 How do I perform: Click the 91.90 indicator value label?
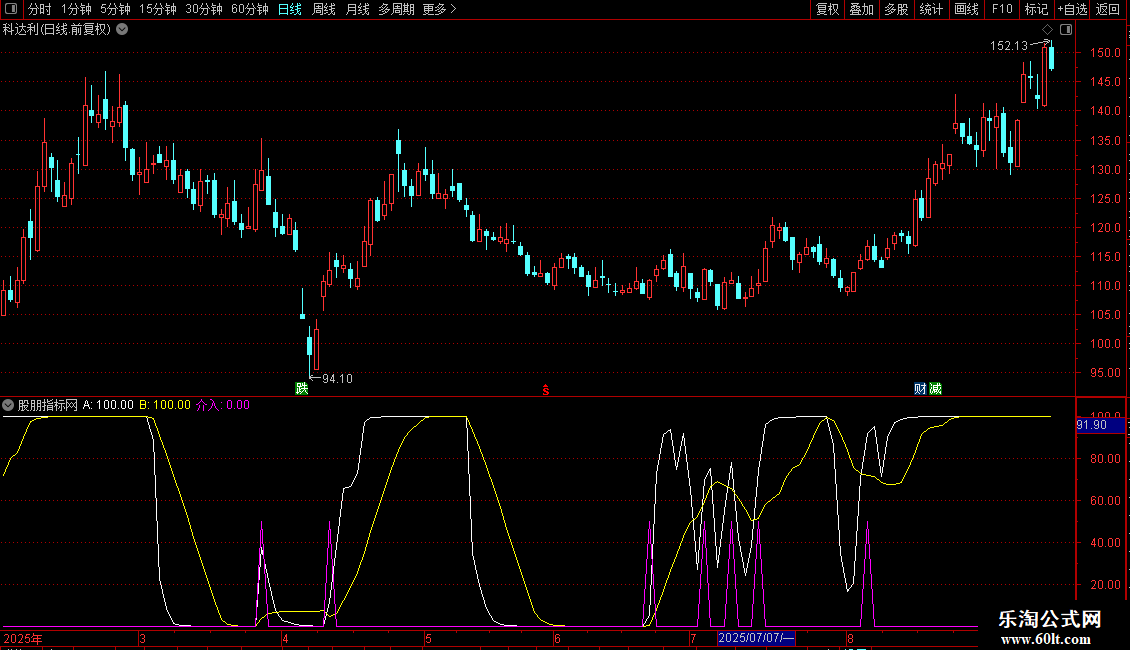[1091, 425]
